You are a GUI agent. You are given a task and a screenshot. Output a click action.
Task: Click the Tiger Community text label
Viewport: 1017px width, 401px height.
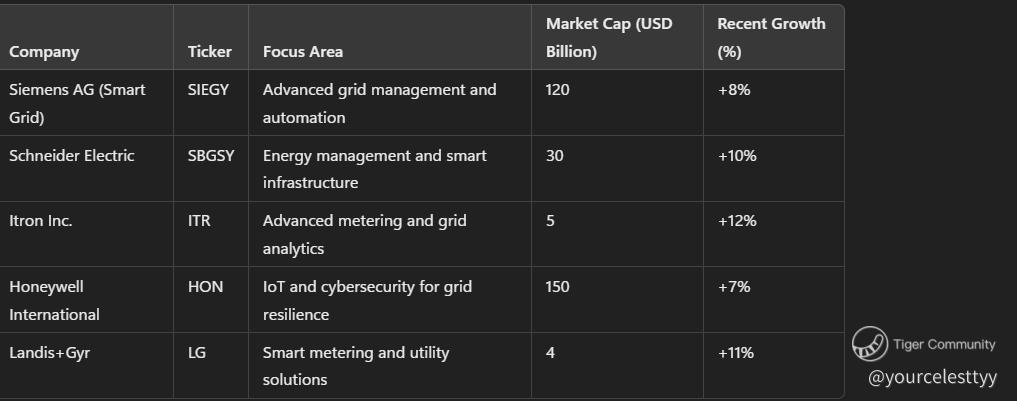pyautogui.click(x=944, y=345)
